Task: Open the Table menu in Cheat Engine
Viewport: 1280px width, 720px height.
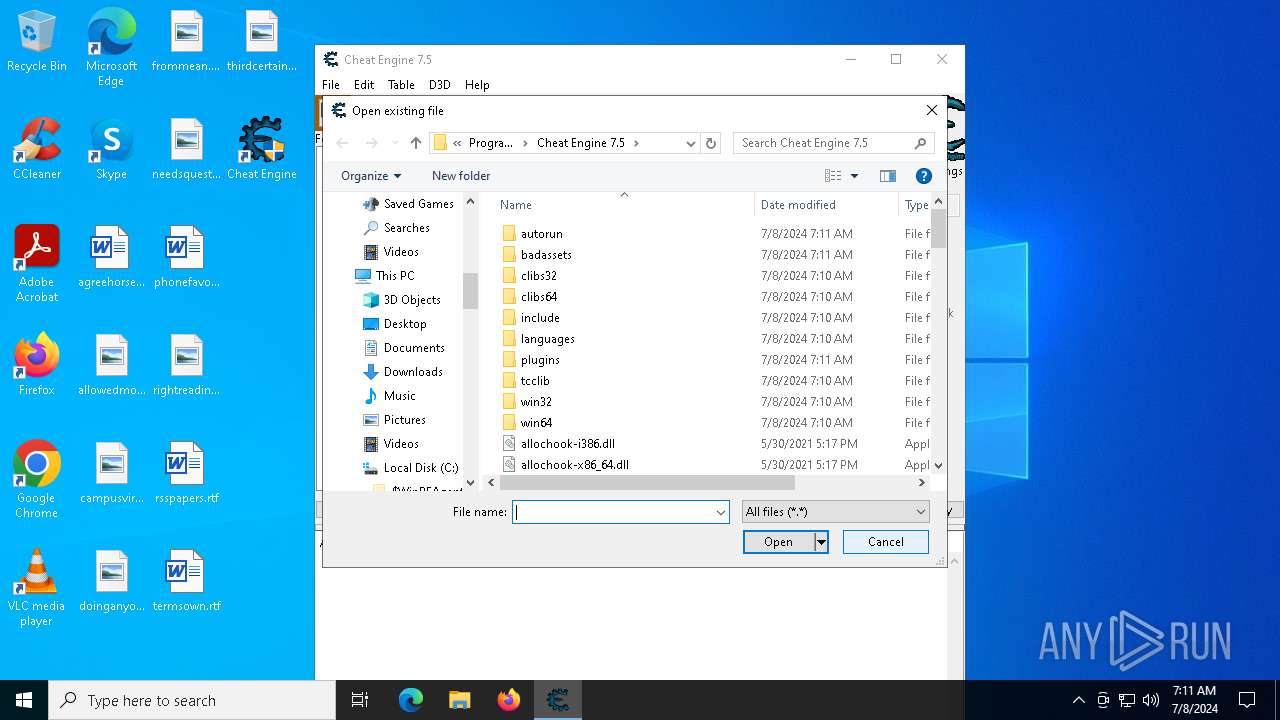Action: pyautogui.click(x=401, y=85)
